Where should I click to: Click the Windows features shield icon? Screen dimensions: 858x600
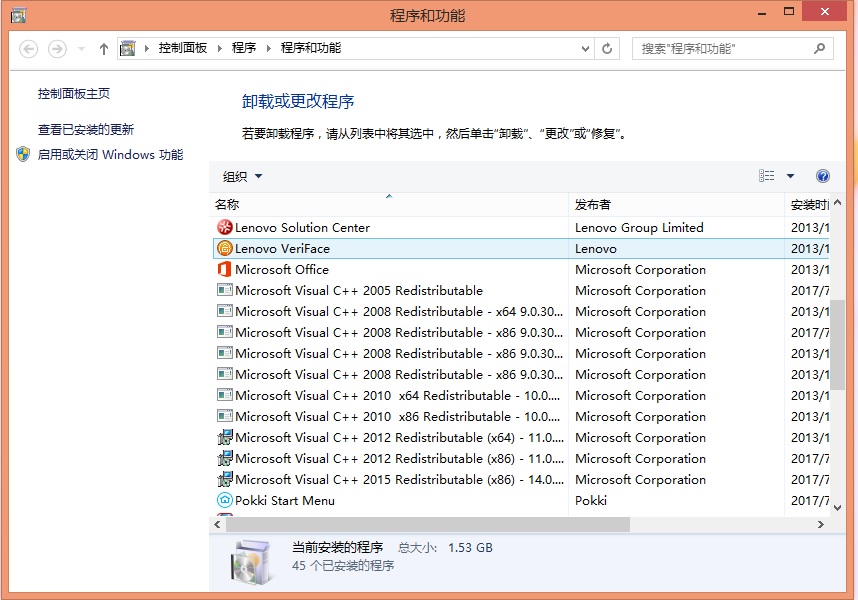[23, 154]
